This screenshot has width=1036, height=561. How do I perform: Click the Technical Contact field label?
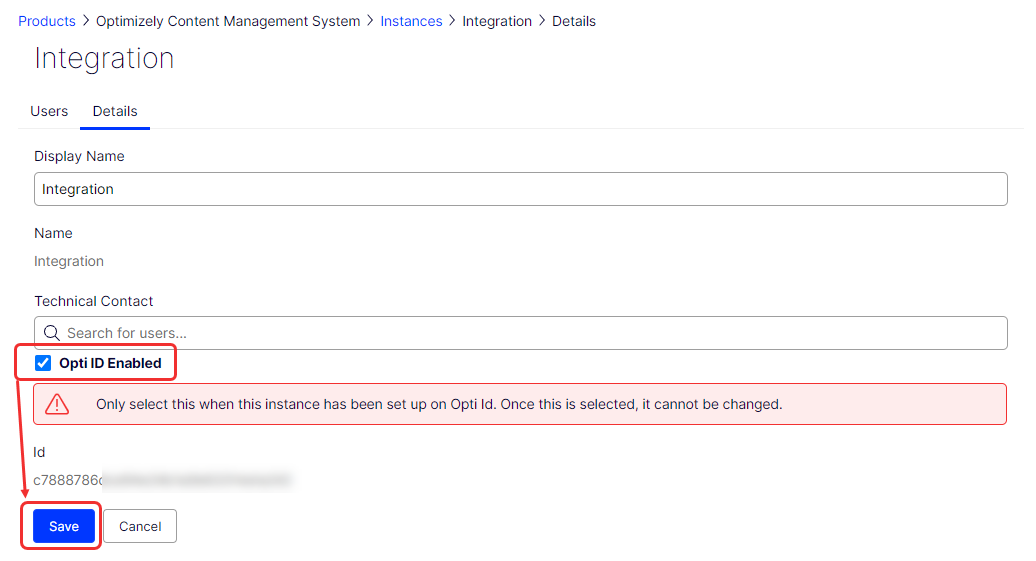point(94,301)
